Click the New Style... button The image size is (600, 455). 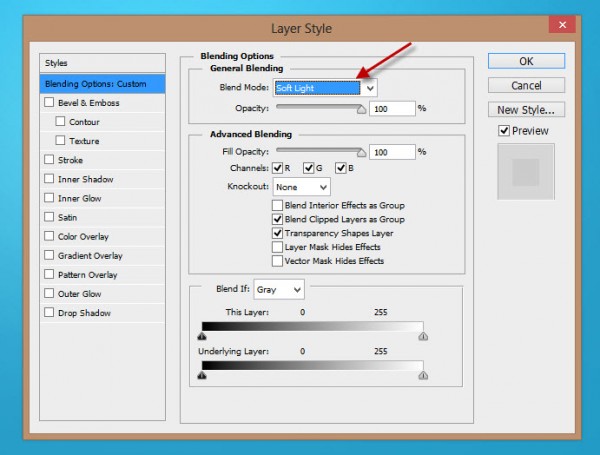pyautogui.click(x=526, y=110)
